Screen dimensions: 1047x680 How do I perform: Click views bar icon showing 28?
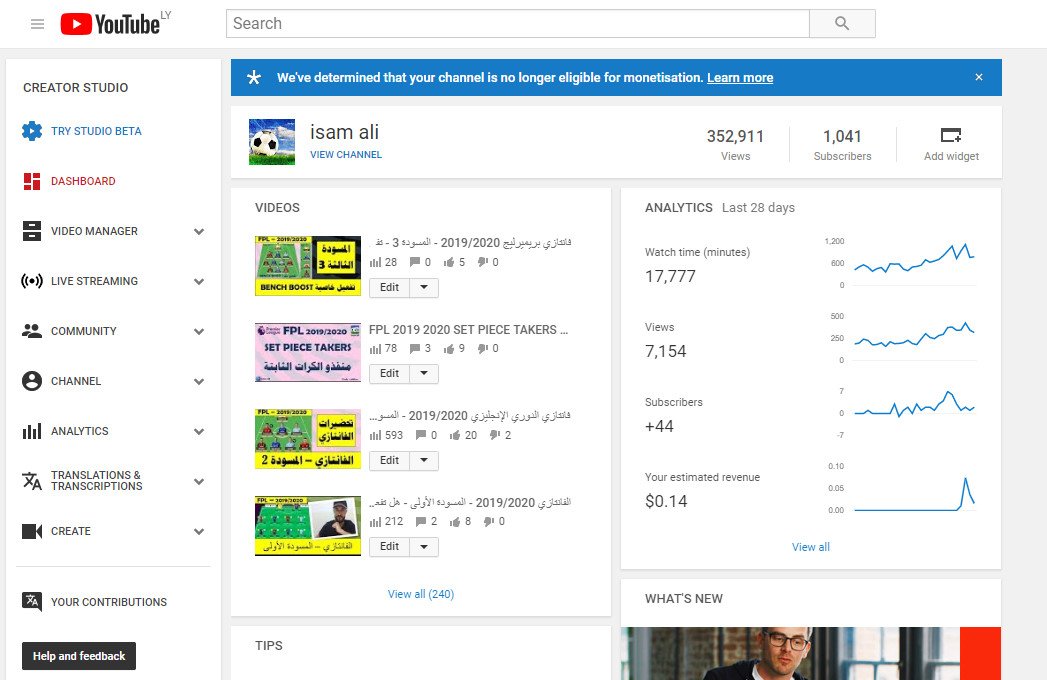click(375, 263)
